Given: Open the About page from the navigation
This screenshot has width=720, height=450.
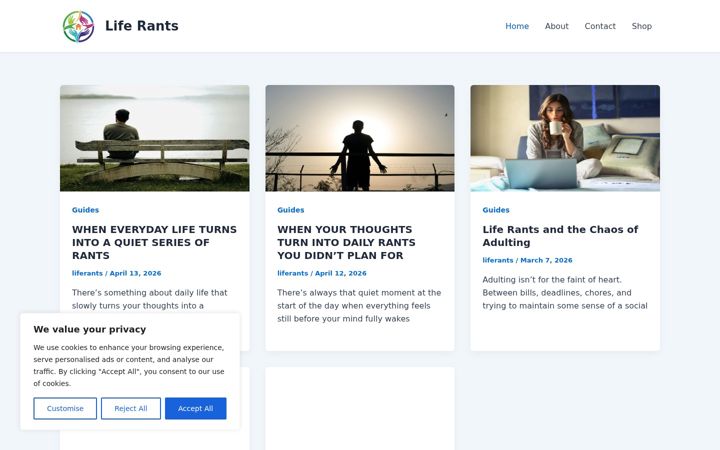Looking at the screenshot, I should [x=557, y=26].
